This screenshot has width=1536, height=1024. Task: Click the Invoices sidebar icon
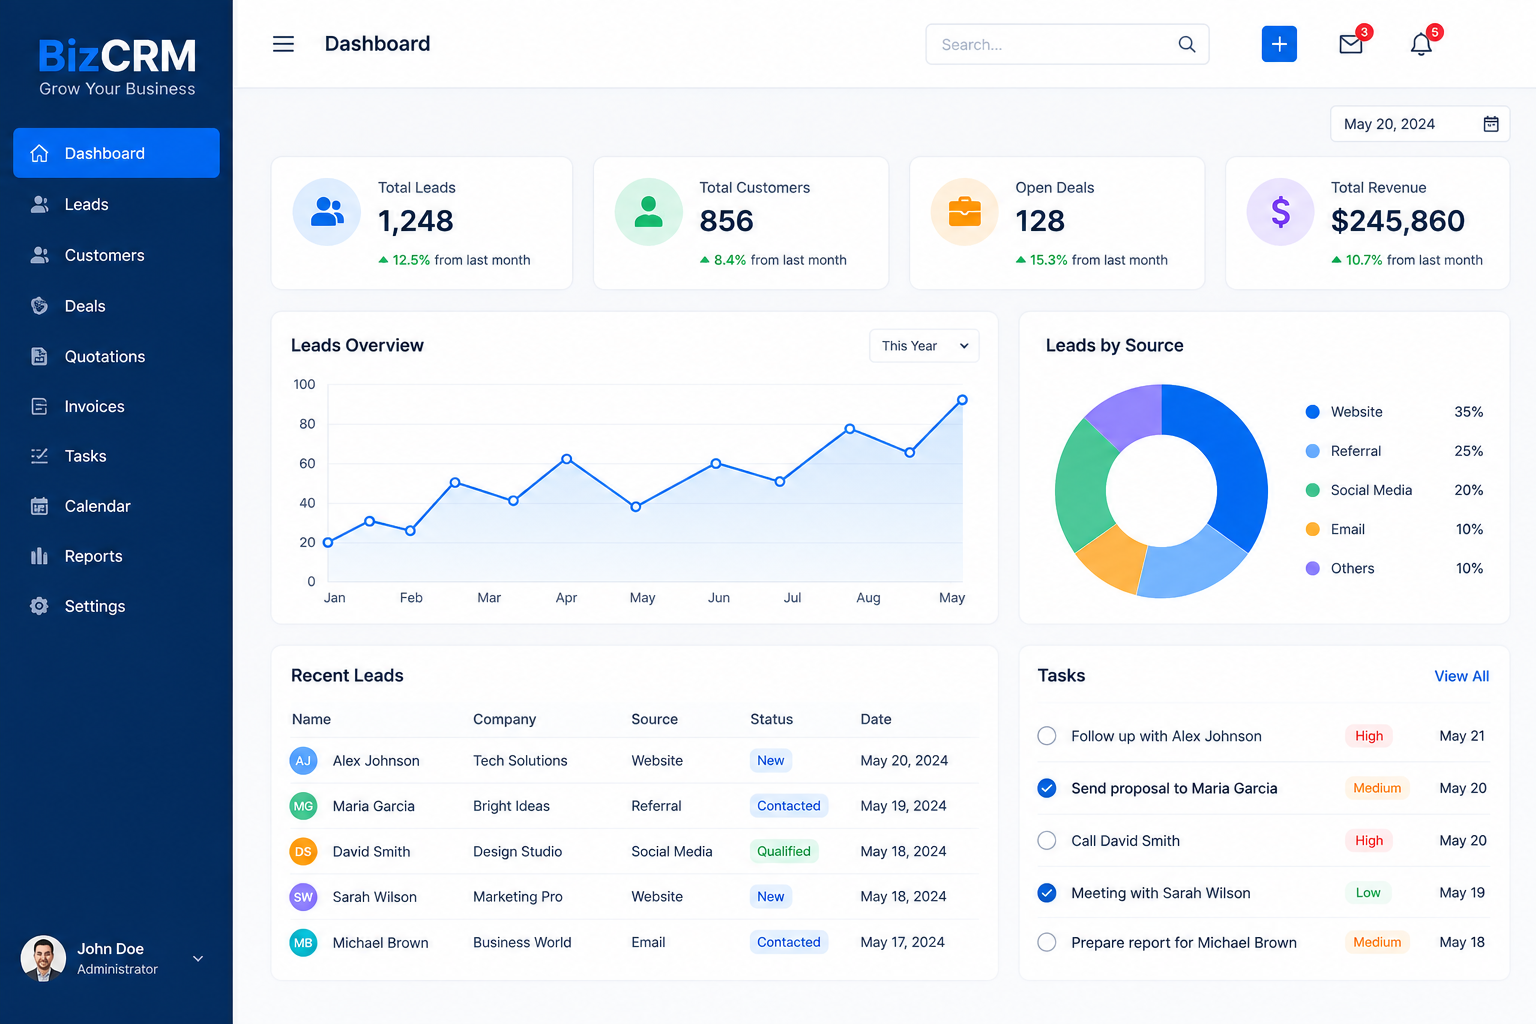tap(39, 406)
